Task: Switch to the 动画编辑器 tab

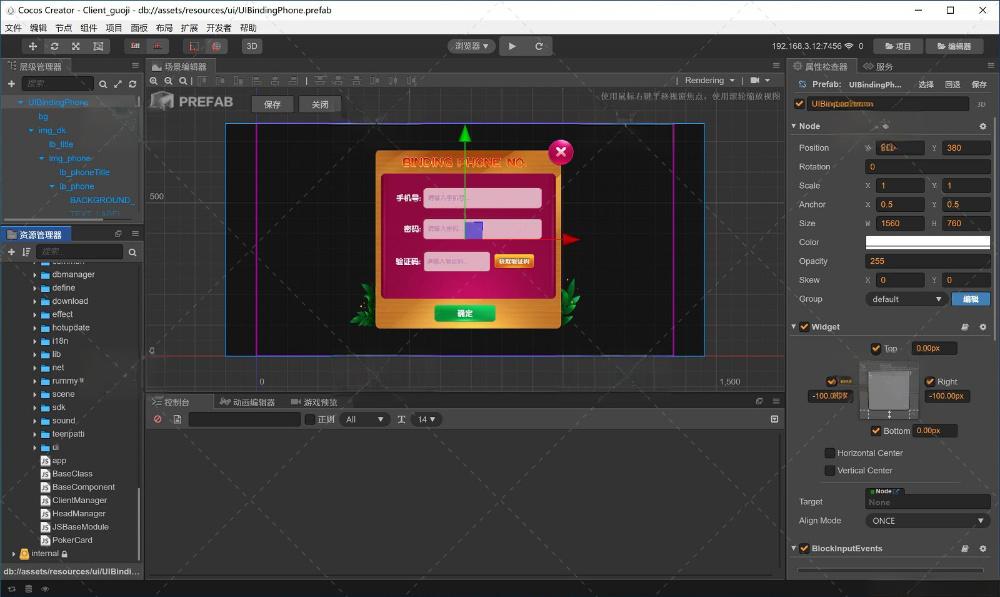Action: [248, 402]
